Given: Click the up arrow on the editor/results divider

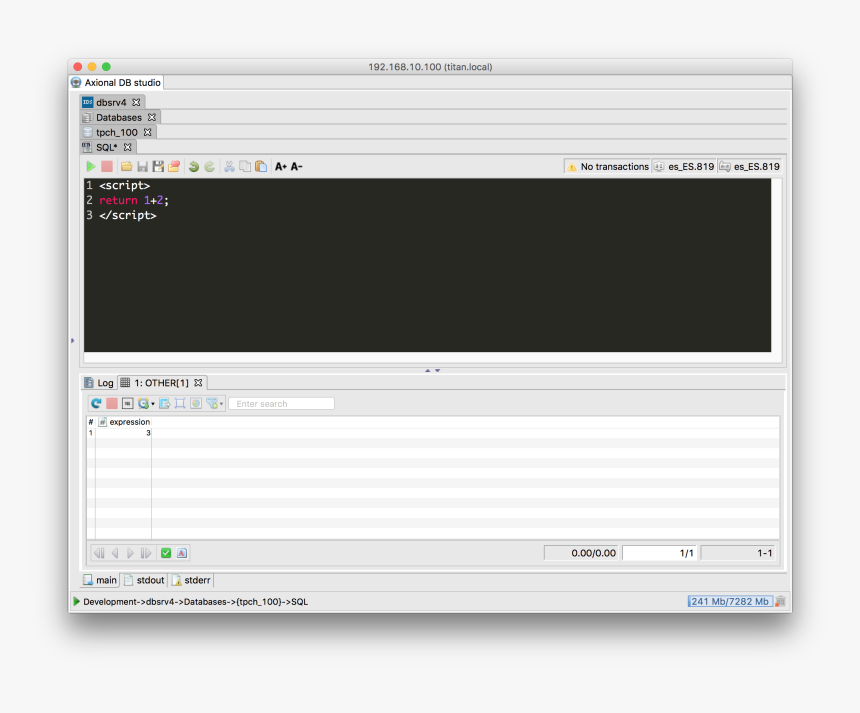Looking at the screenshot, I should (x=428, y=371).
